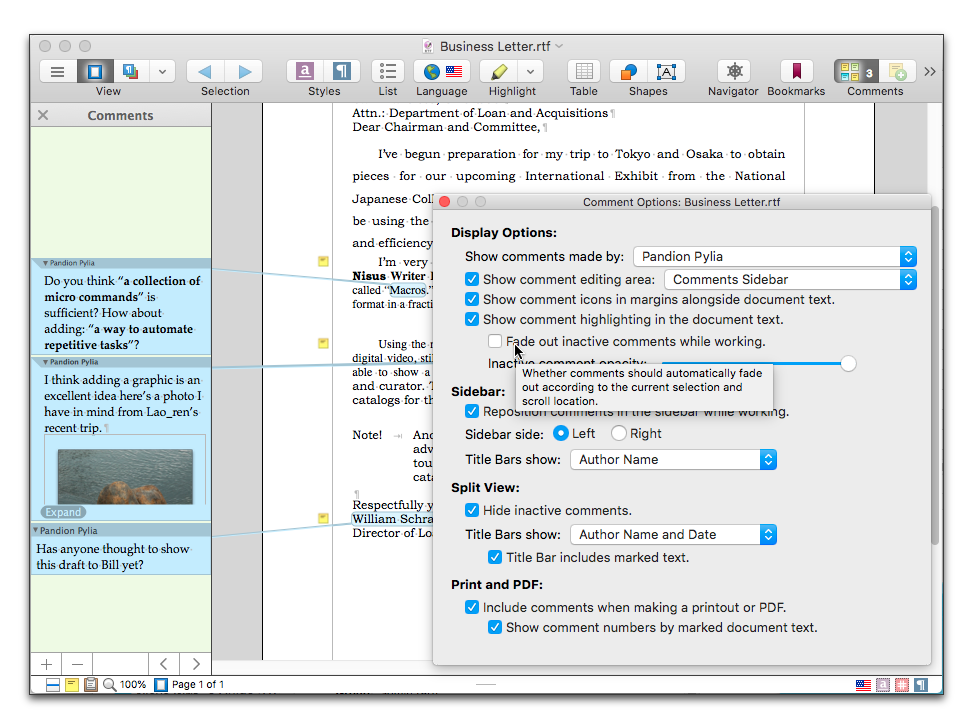Click Comment Options dialog scrollbar
The height and width of the screenshot is (727, 973).
935,376
